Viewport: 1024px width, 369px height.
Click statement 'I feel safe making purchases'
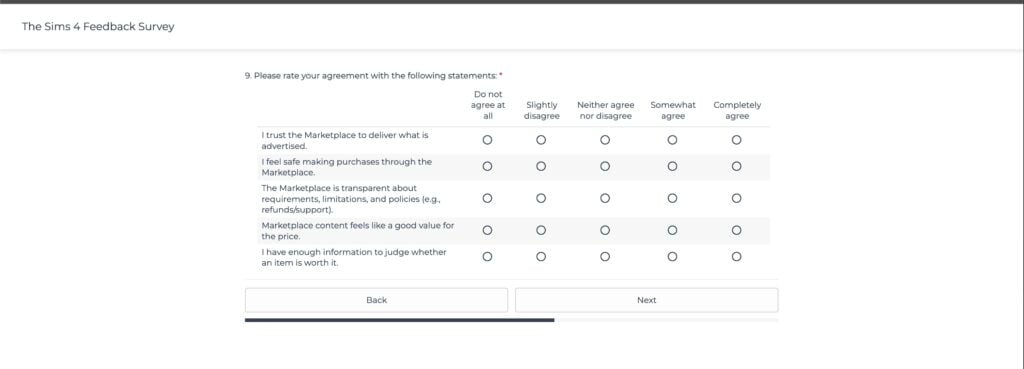click(346, 167)
